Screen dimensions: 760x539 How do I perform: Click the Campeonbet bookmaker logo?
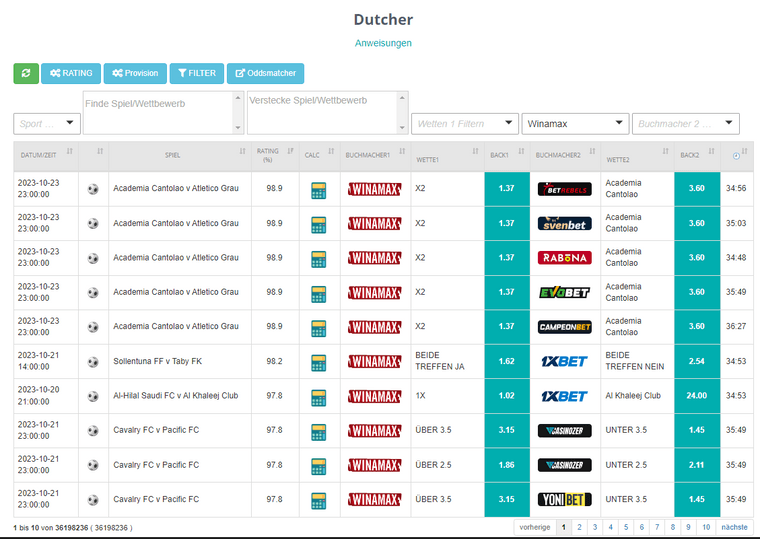565,327
